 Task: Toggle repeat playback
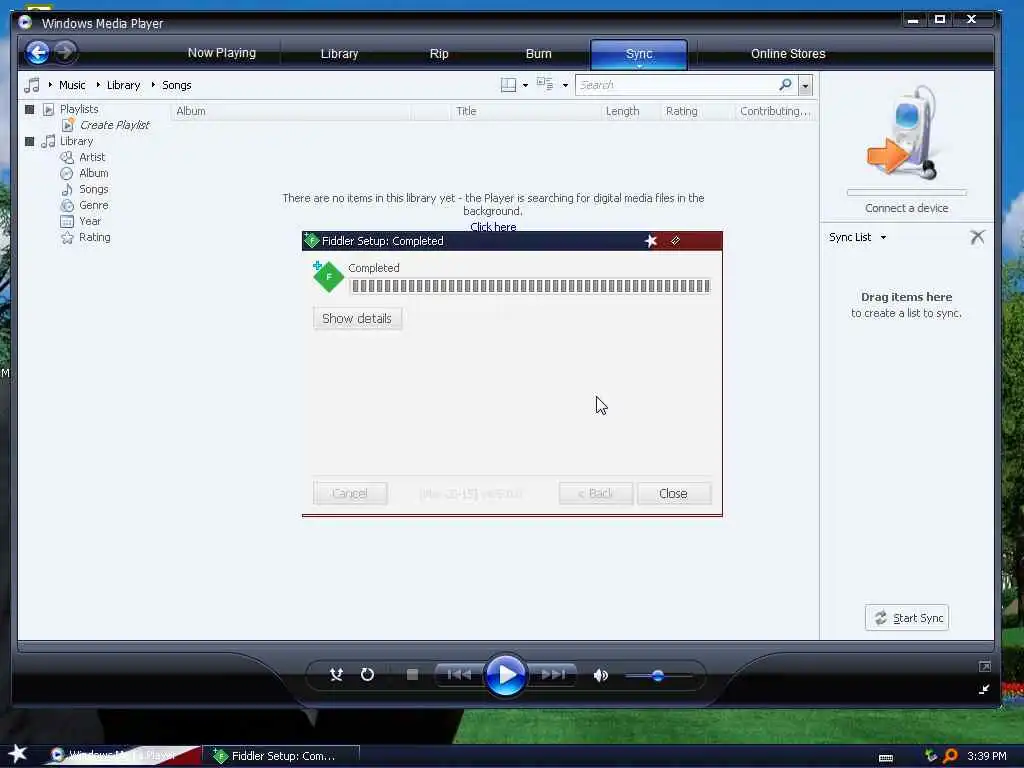click(x=367, y=675)
